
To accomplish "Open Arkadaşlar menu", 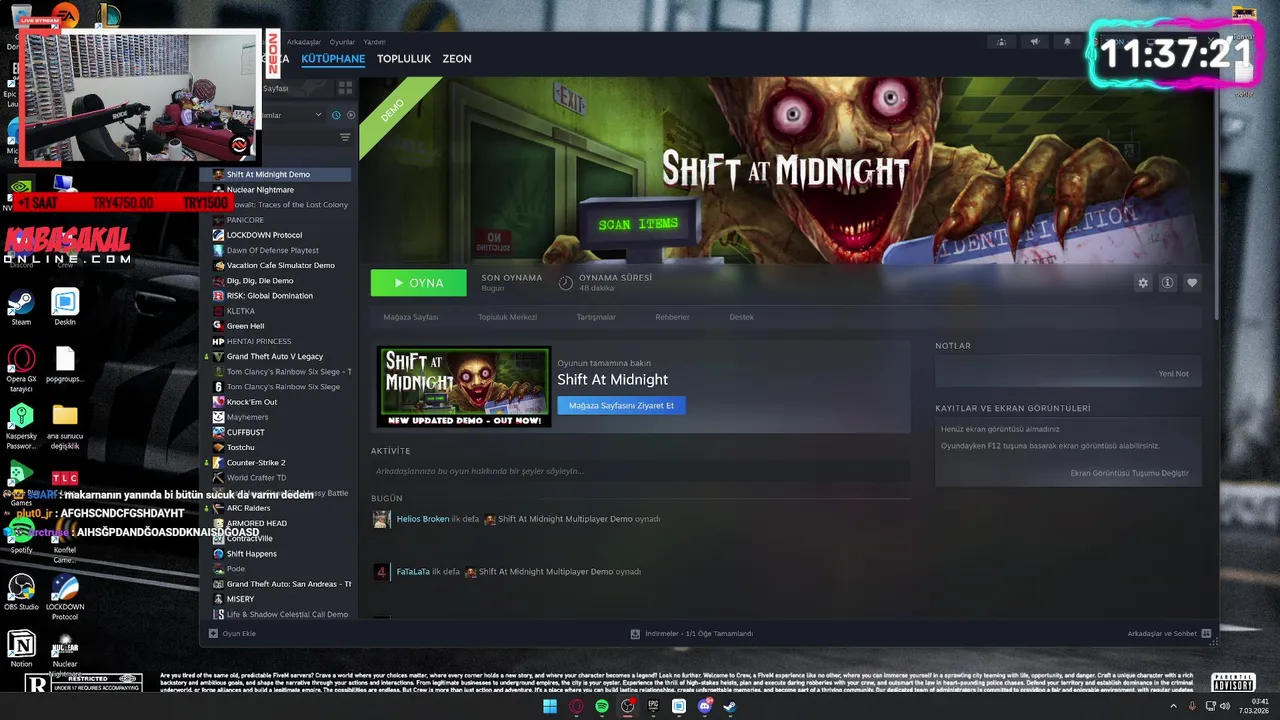I will [x=304, y=42].
